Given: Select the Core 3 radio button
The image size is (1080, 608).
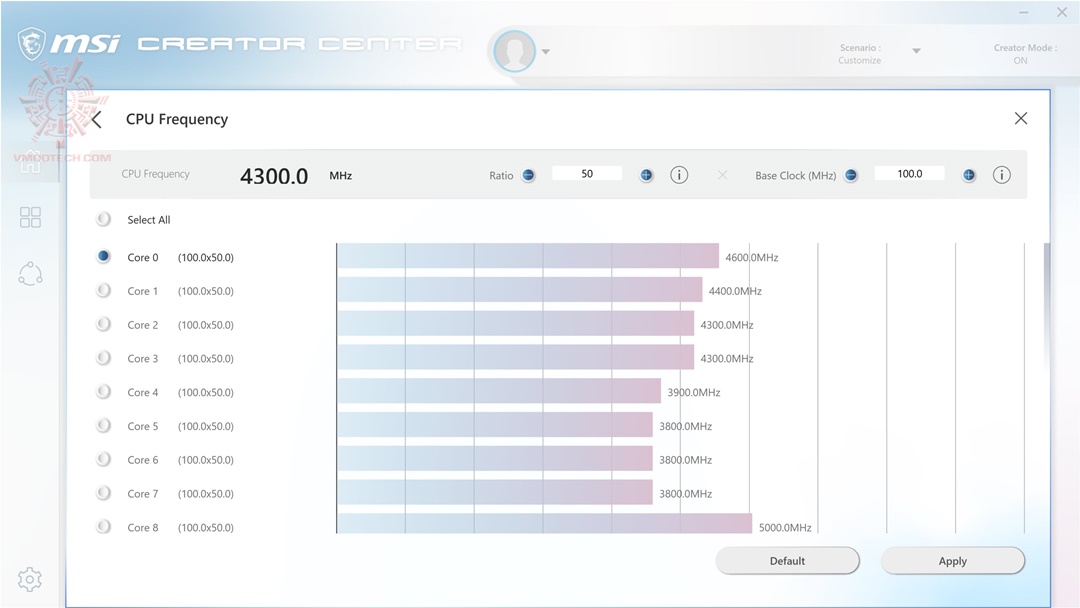Looking at the screenshot, I should (x=103, y=357).
